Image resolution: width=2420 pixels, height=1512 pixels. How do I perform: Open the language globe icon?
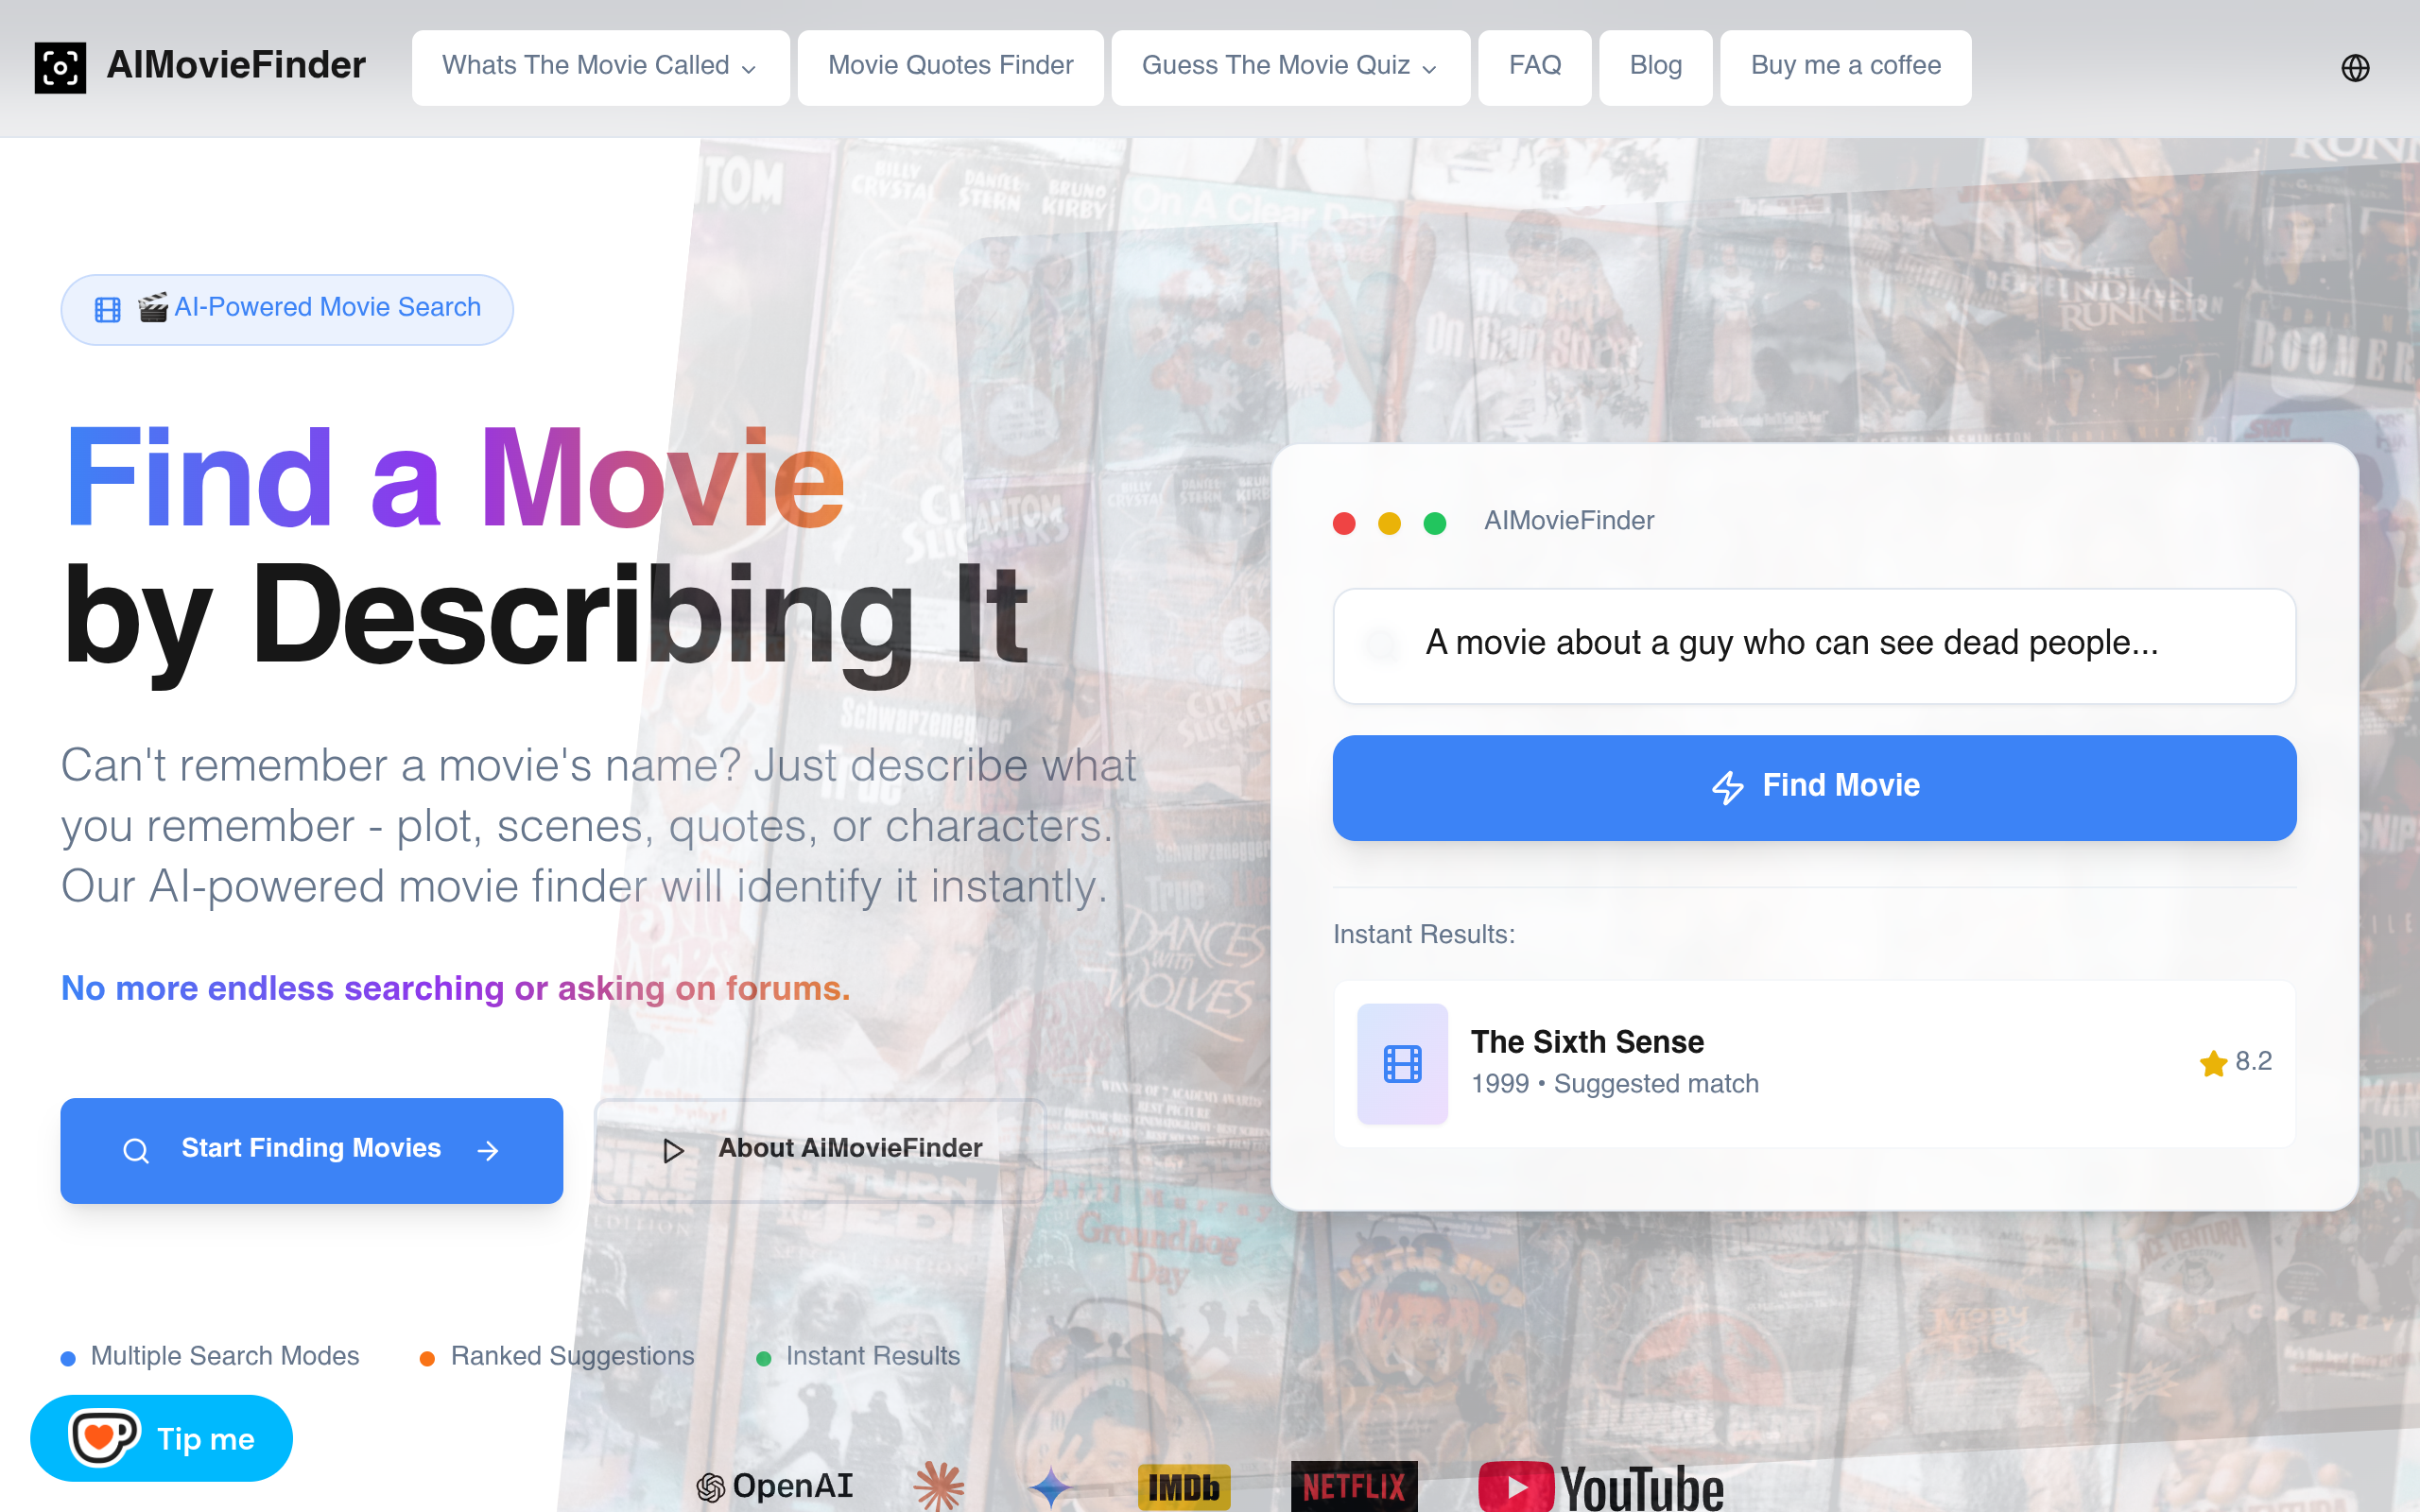click(x=2355, y=67)
